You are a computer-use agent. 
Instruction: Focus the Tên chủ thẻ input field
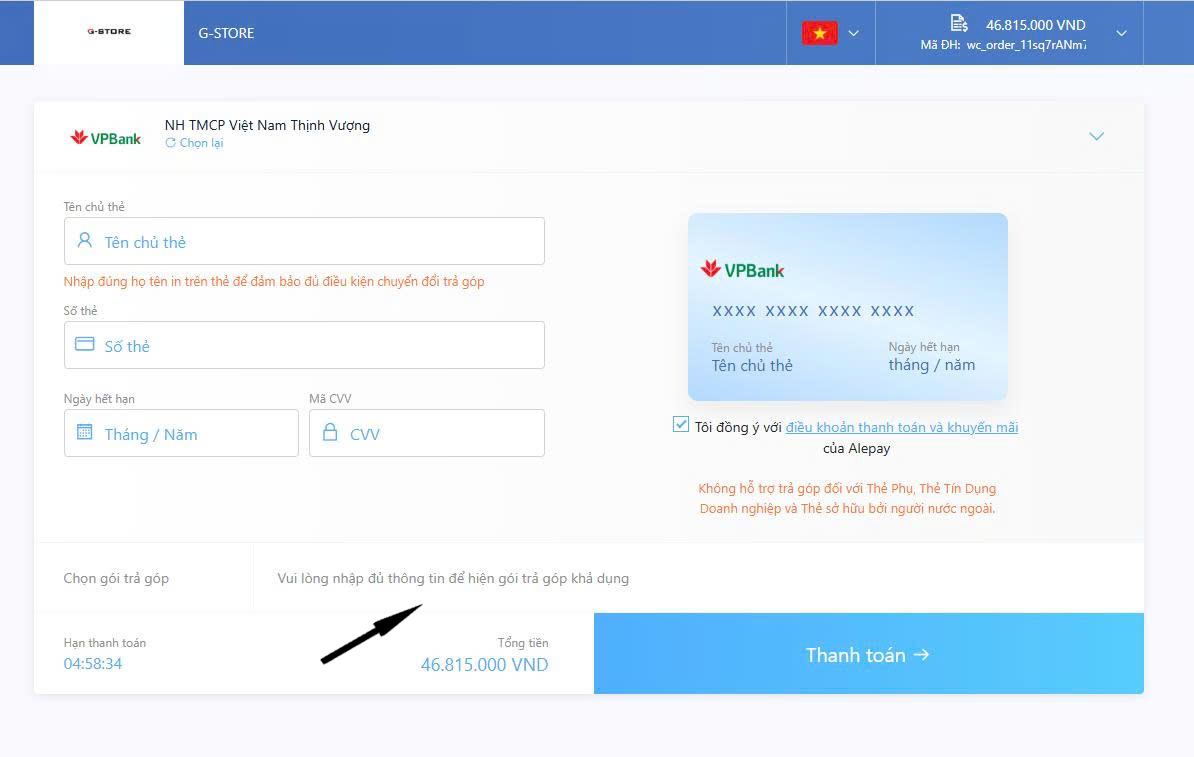pos(320,241)
